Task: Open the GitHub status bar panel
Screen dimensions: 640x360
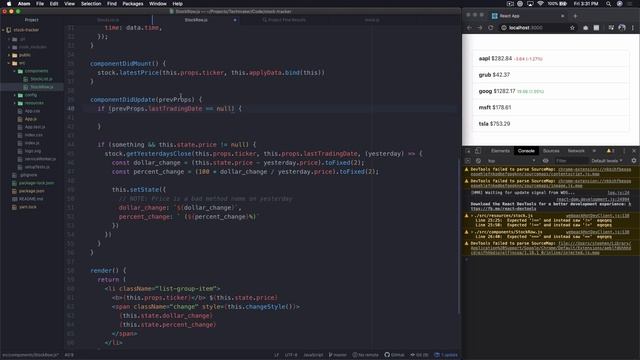Action: pyautogui.click(x=394, y=355)
